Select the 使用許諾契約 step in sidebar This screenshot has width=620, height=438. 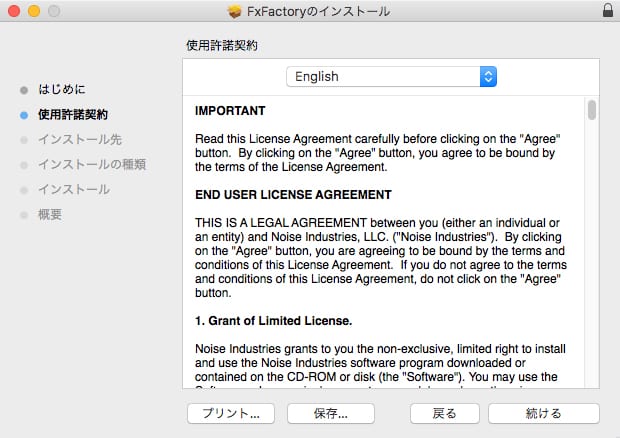point(73,115)
